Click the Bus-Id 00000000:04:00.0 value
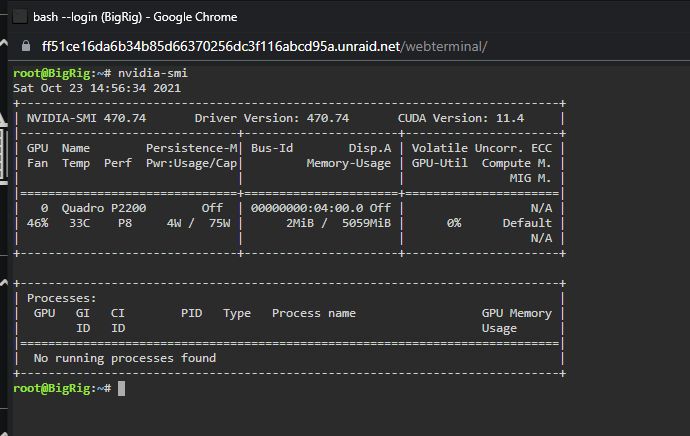The image size is (690, 436). click(307, 208)
